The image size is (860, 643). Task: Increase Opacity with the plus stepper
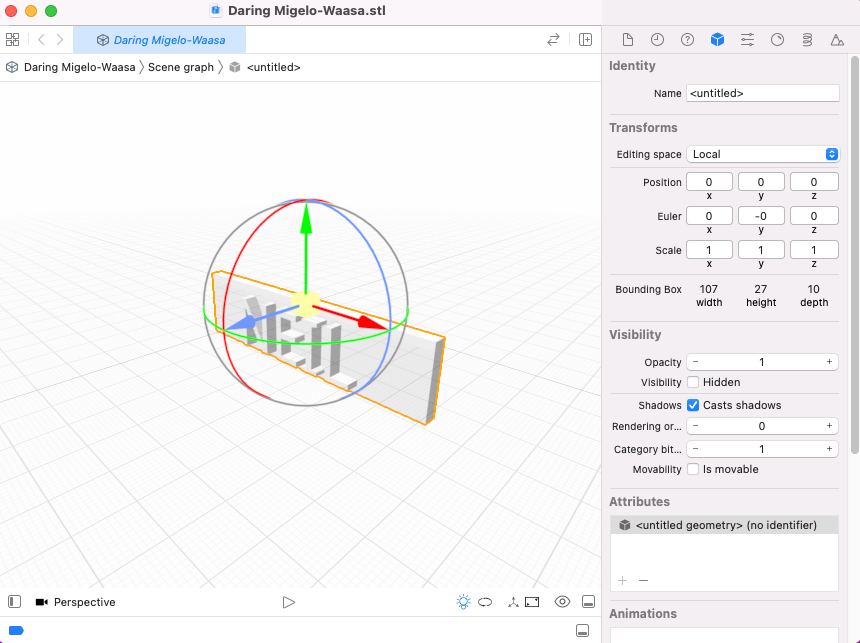829,362
